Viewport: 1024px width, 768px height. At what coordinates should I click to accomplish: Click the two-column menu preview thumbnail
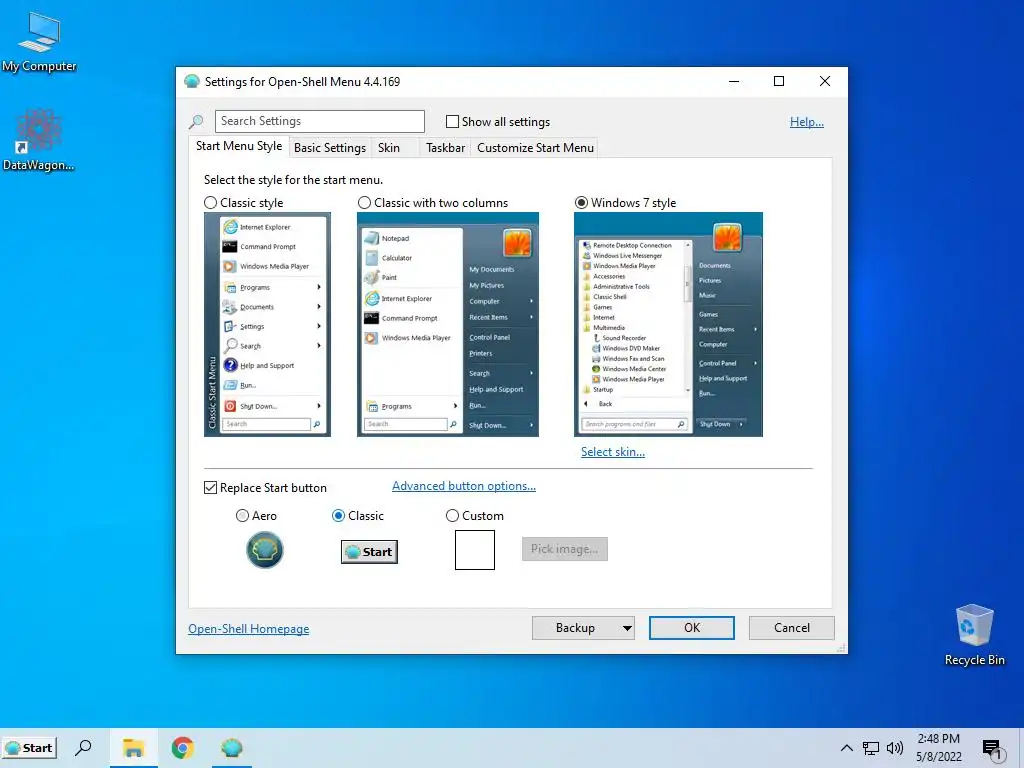pyautogui.click(x=448, y=324)
